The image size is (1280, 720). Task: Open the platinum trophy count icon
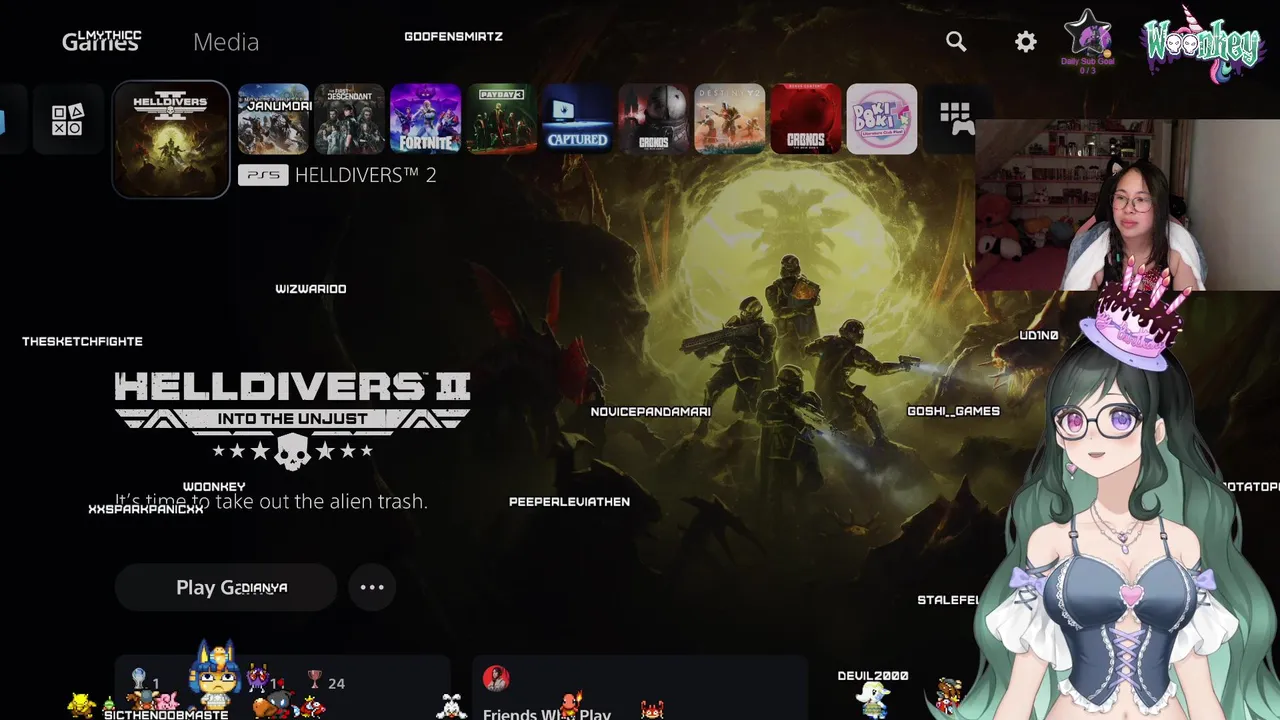pyautogui.click(x=140, y=681)
